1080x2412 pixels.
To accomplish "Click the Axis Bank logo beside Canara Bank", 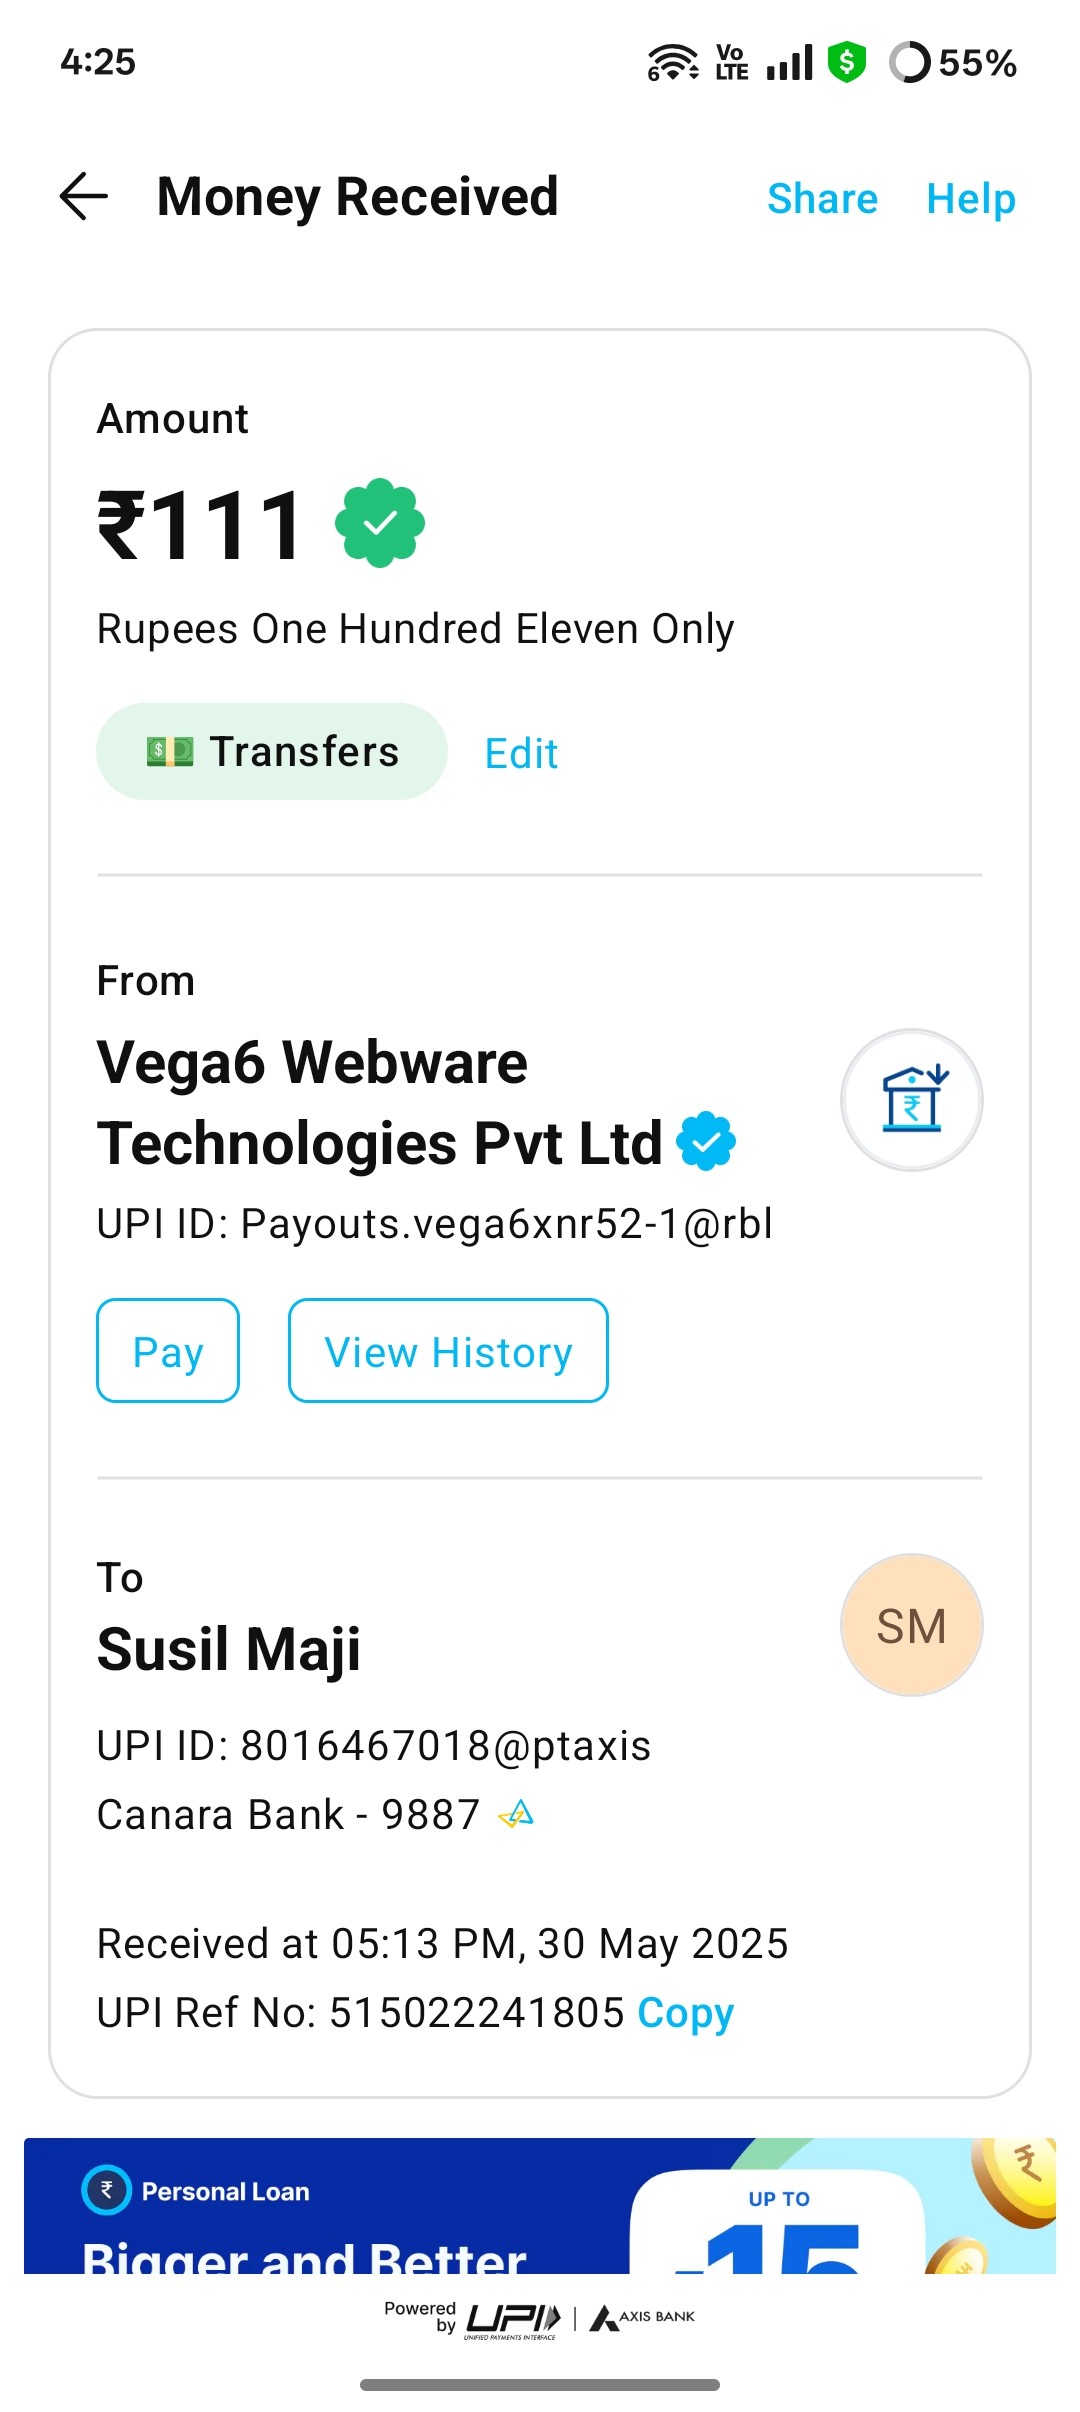I will coord(516,1814).
